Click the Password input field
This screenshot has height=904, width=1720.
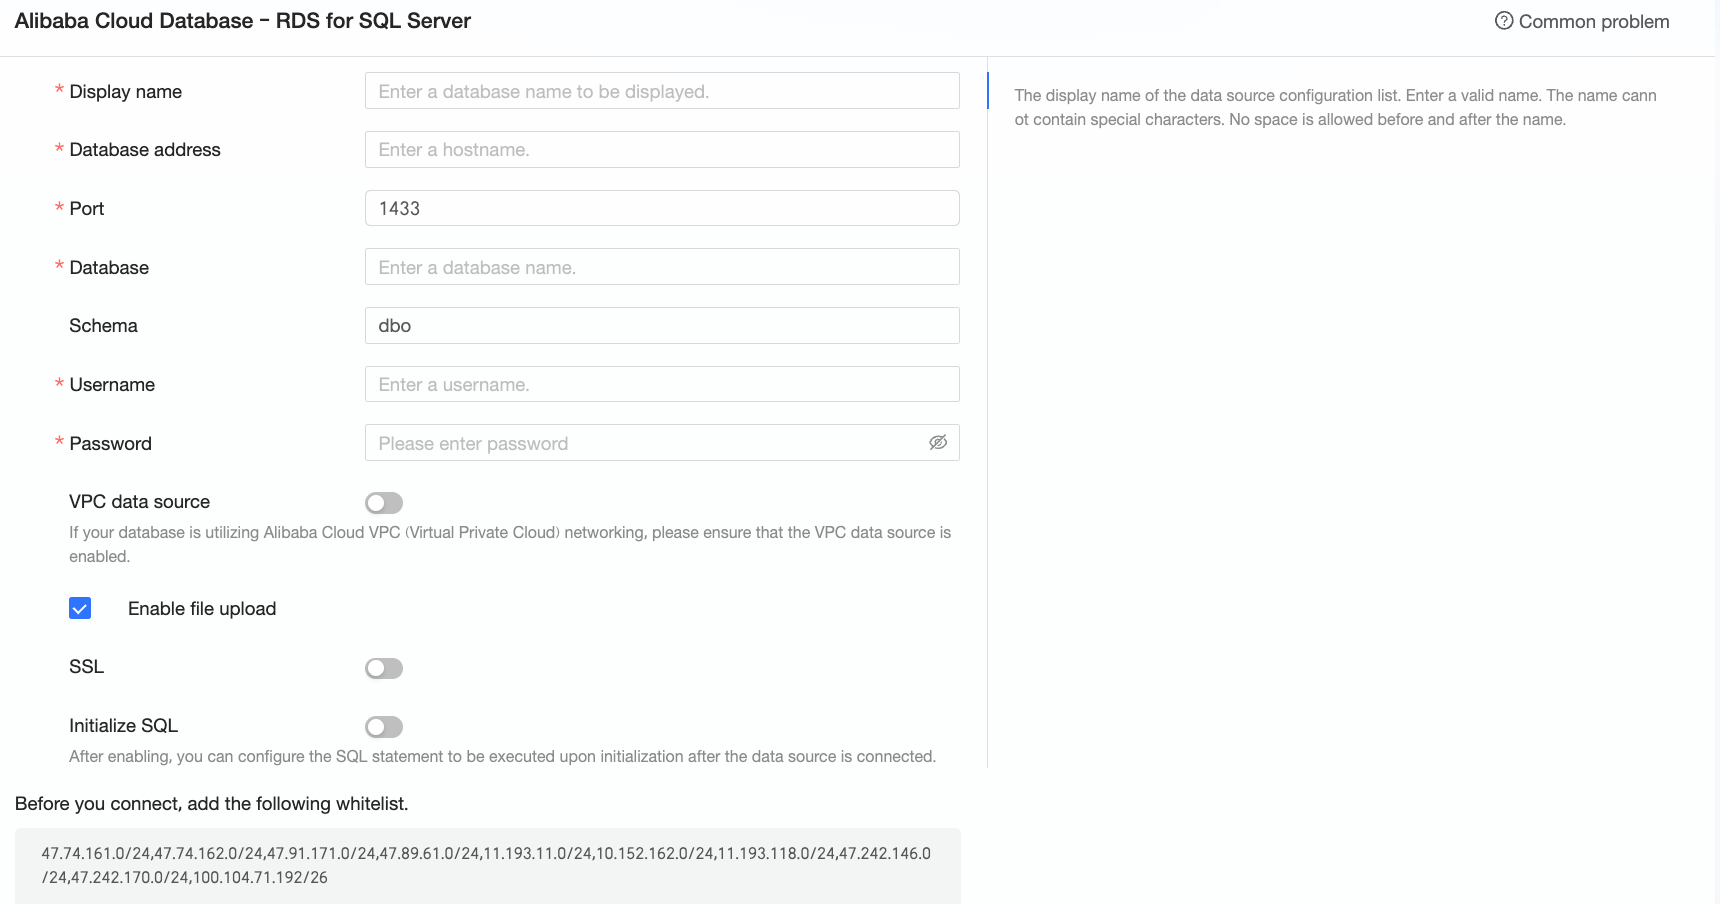point(662,443)
